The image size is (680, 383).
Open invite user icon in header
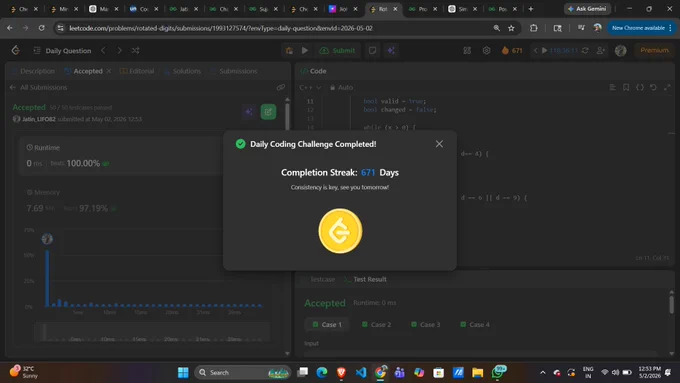601,51
